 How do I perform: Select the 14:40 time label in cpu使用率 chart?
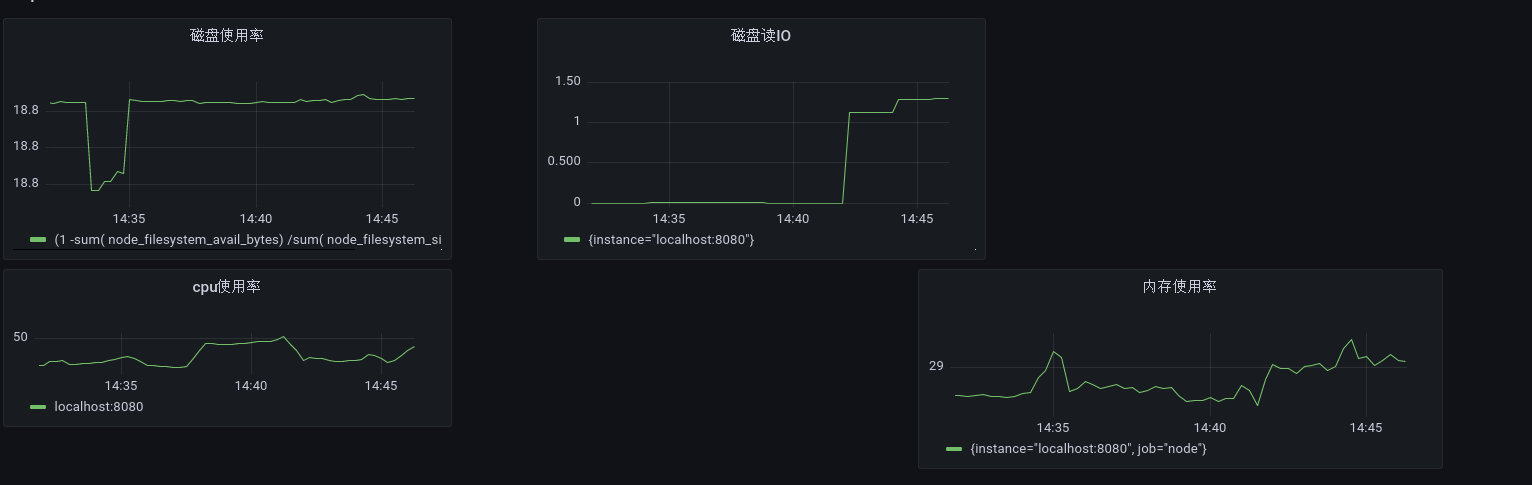(251, 385)
